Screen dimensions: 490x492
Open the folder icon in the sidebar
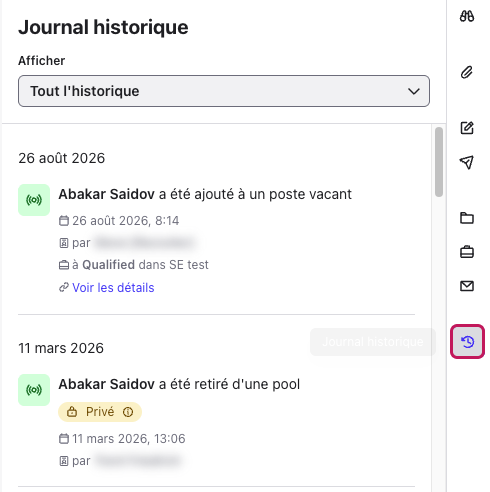(x=467, y=218)
